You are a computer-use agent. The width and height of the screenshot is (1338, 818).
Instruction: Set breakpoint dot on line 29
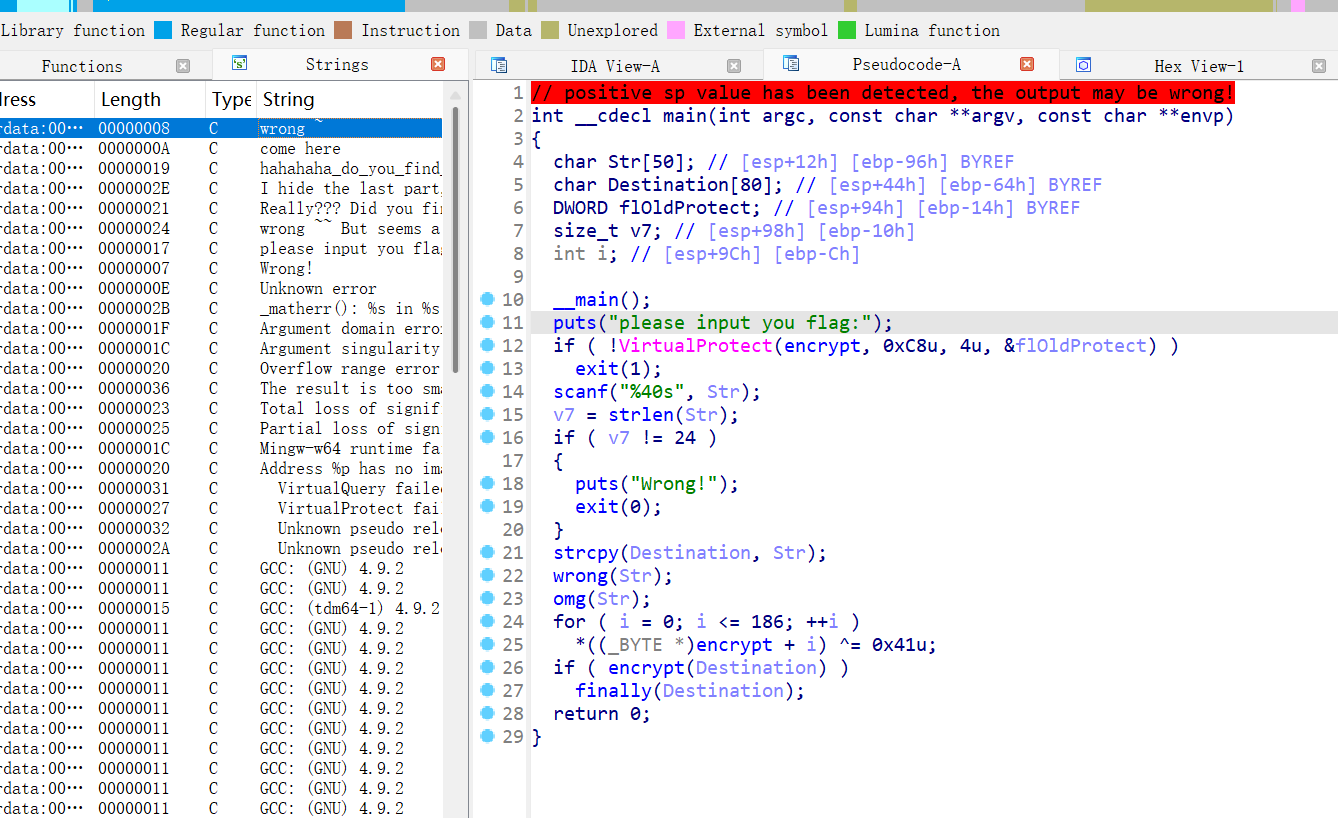[487, 736]
